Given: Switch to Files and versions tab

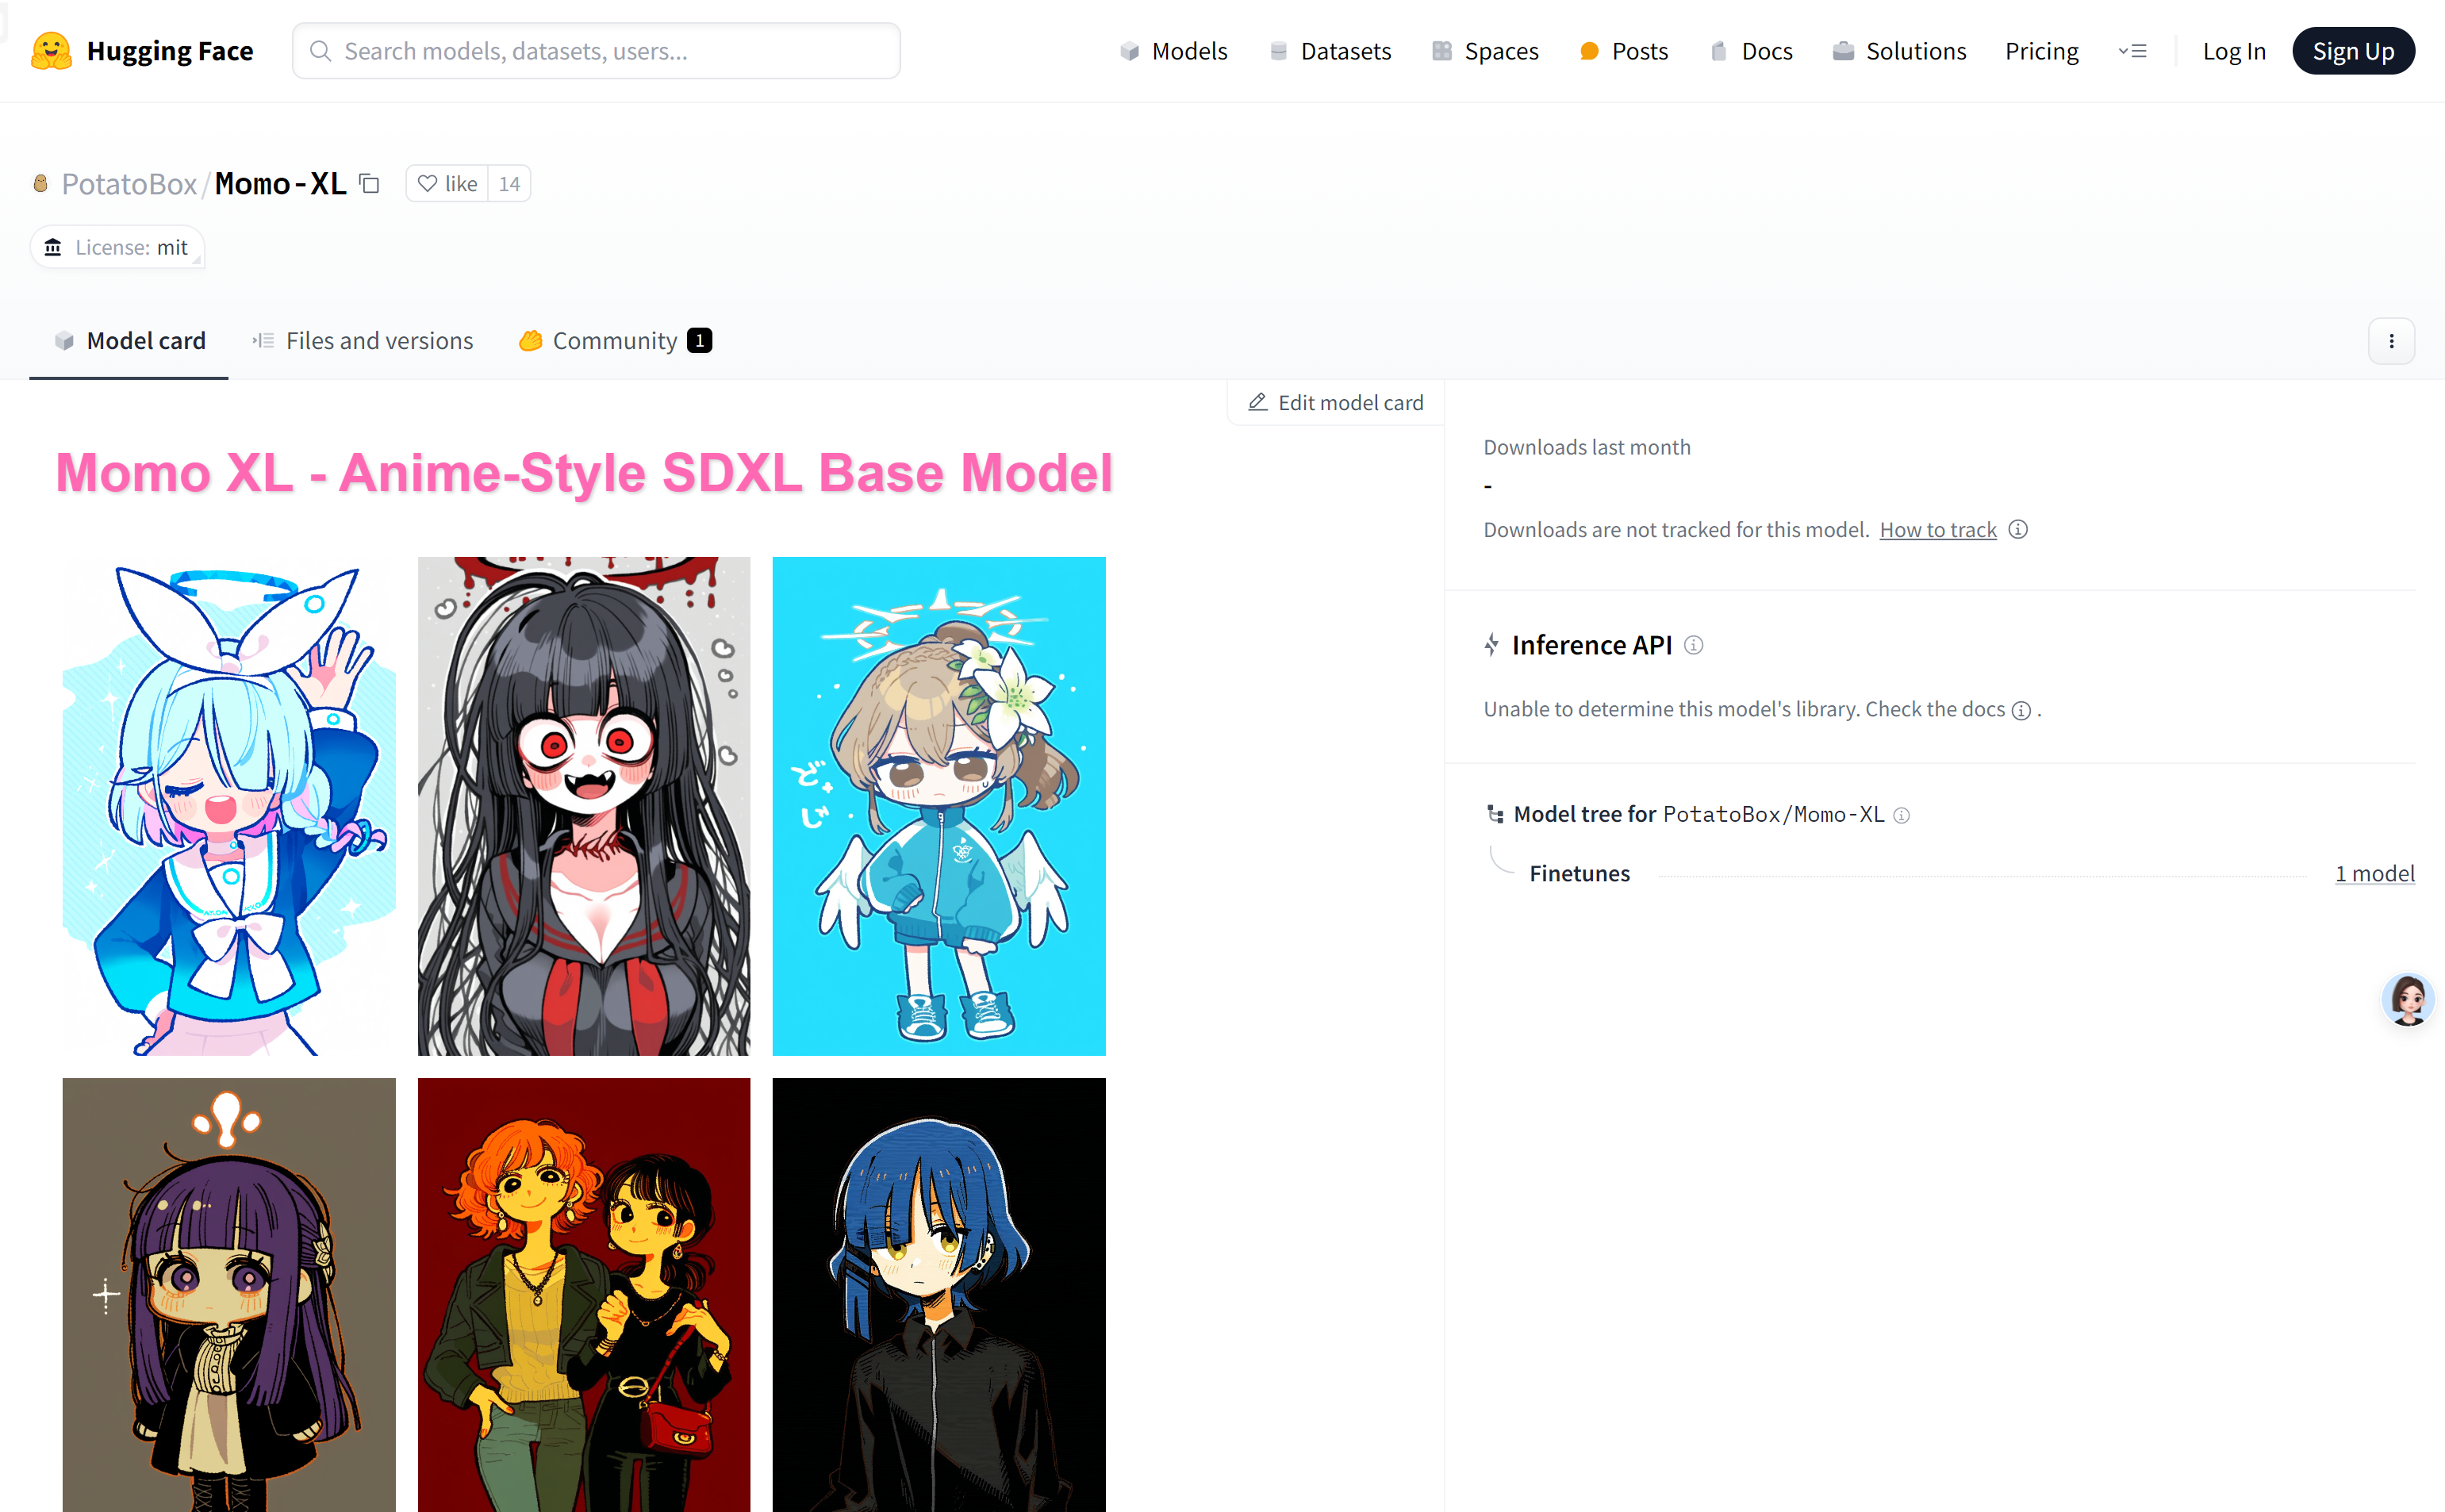Looking at the screenshot, I should [x=362, y=341].
